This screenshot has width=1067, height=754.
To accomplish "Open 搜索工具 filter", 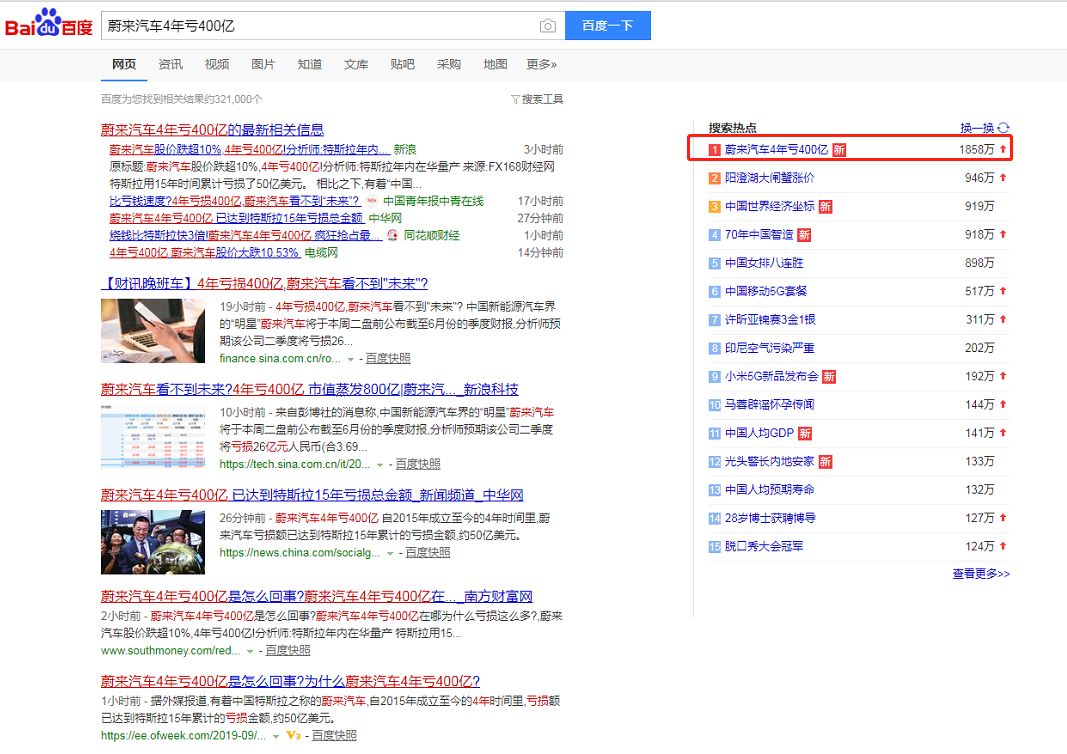I will click(x=537, y=99).
